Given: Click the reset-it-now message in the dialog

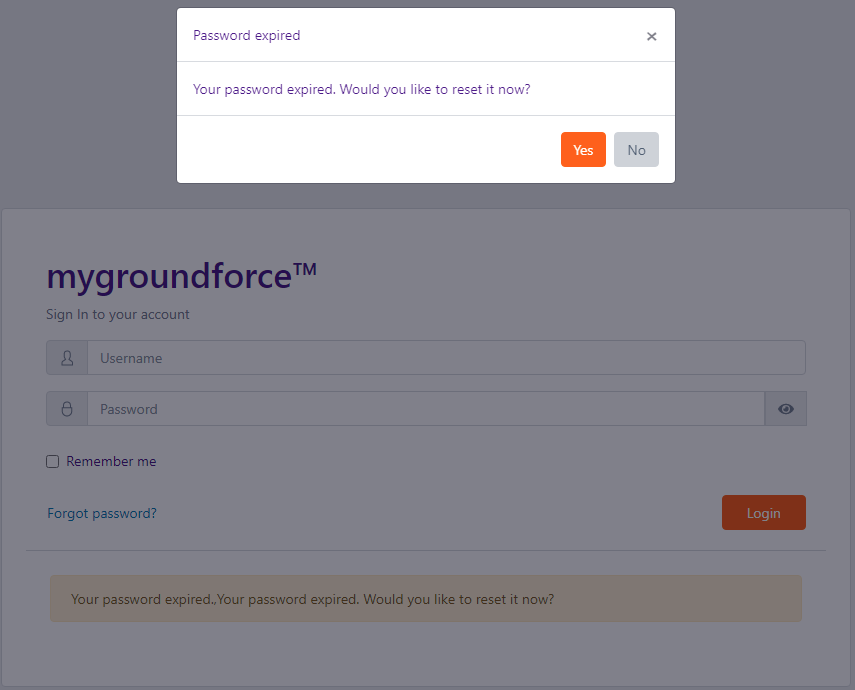Looking at the screenshot, I should 362,89.
